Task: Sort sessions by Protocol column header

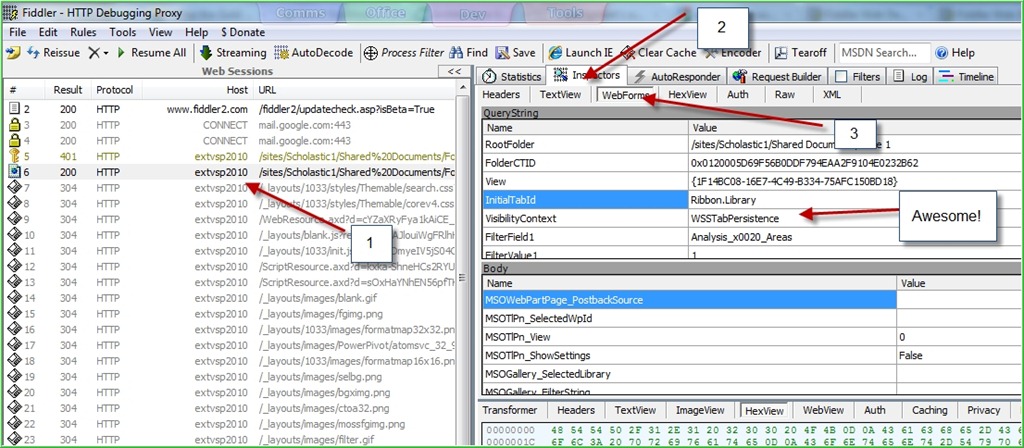Action: click(115, 89)
